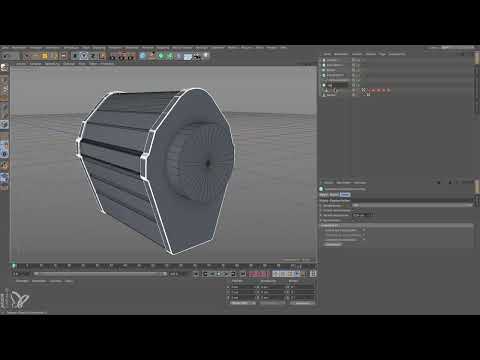Click the green current-frame marker
The width and height of the screenshot is (480, 360).
click(x=14, y=266)
